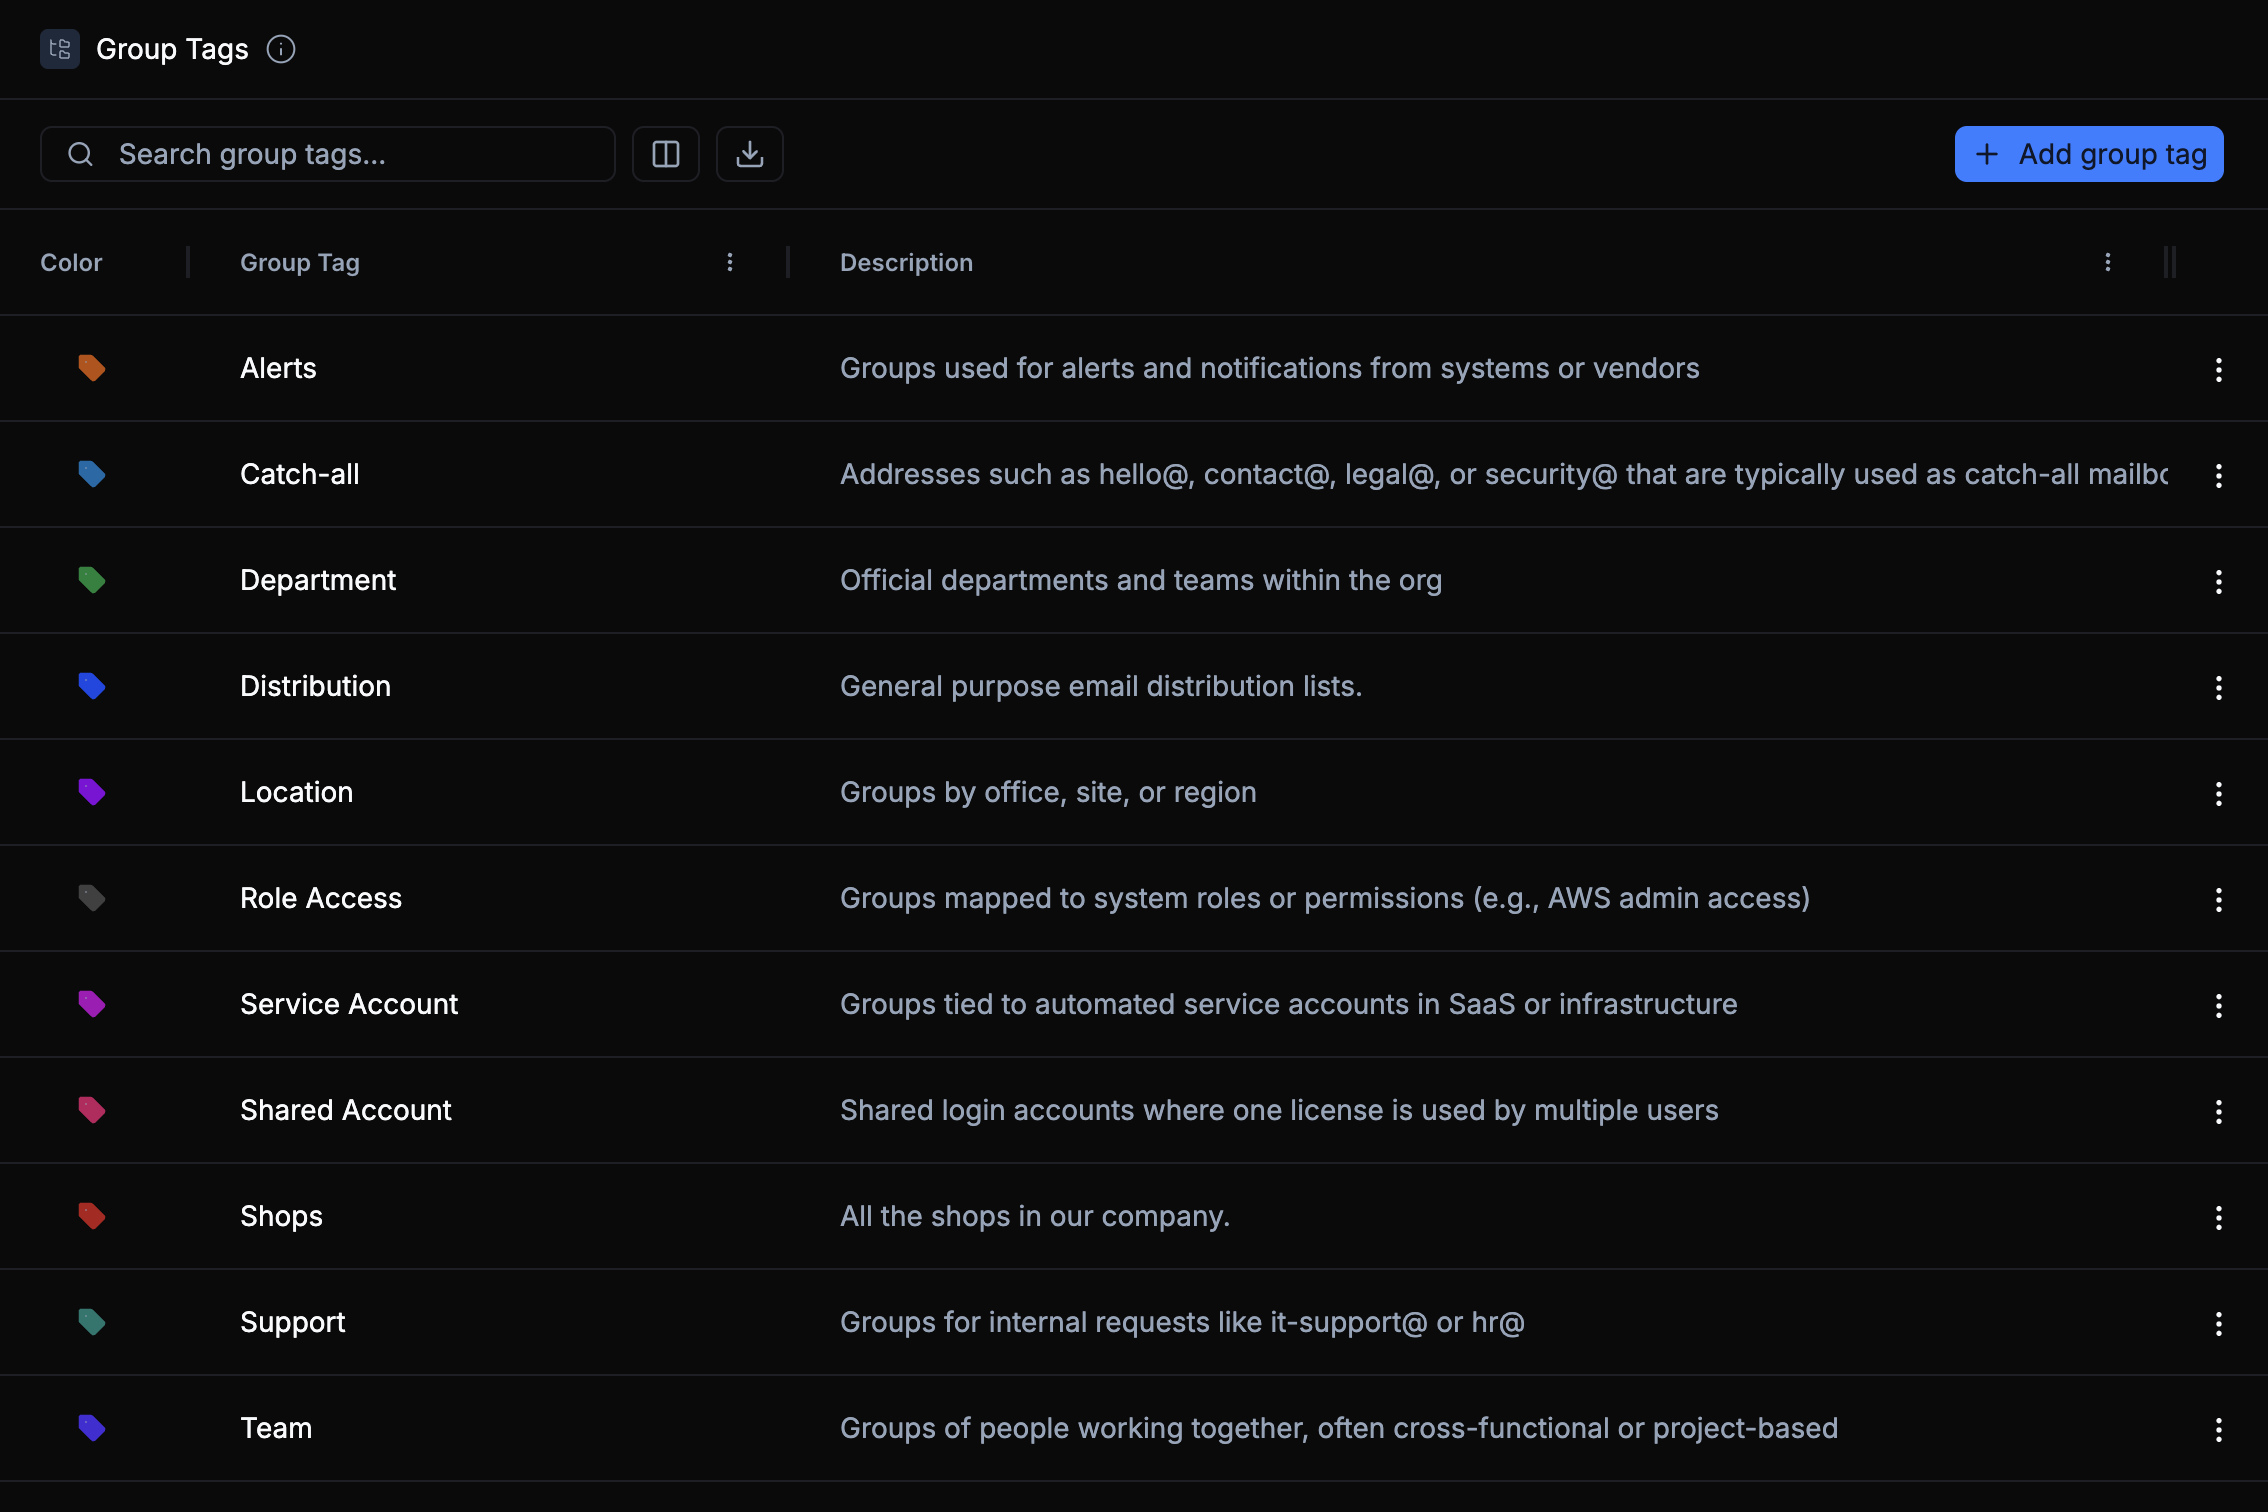Viewport: 2268px width, 1512px height.
Task: Open the Team row options menu
Action: tap(2218, 1429)
